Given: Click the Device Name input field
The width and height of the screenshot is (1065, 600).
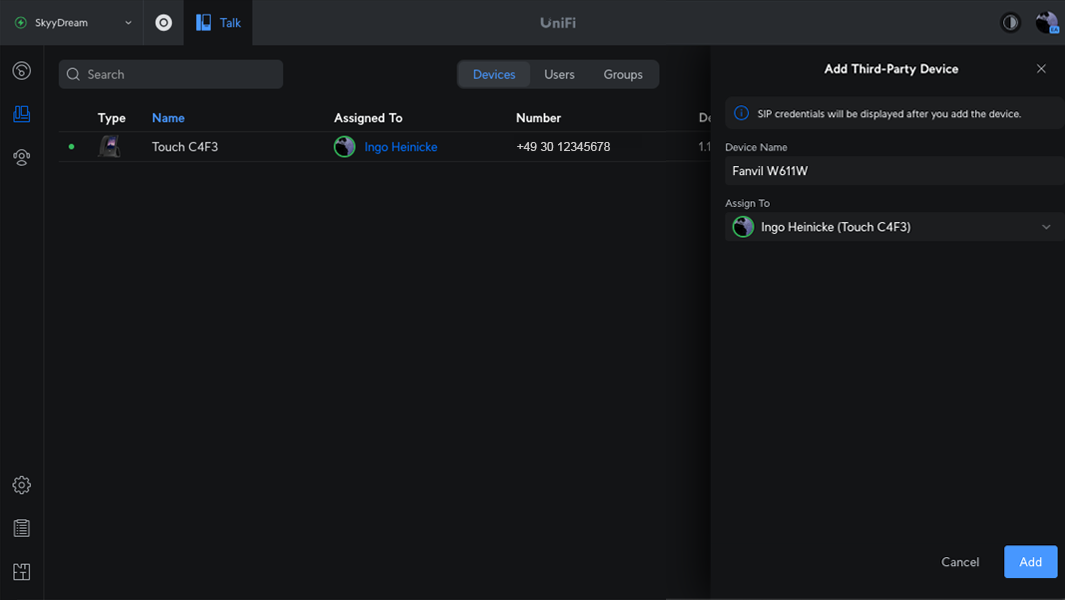Looking at the screenshot, I should pyautogui.click(x=894, y=171).
